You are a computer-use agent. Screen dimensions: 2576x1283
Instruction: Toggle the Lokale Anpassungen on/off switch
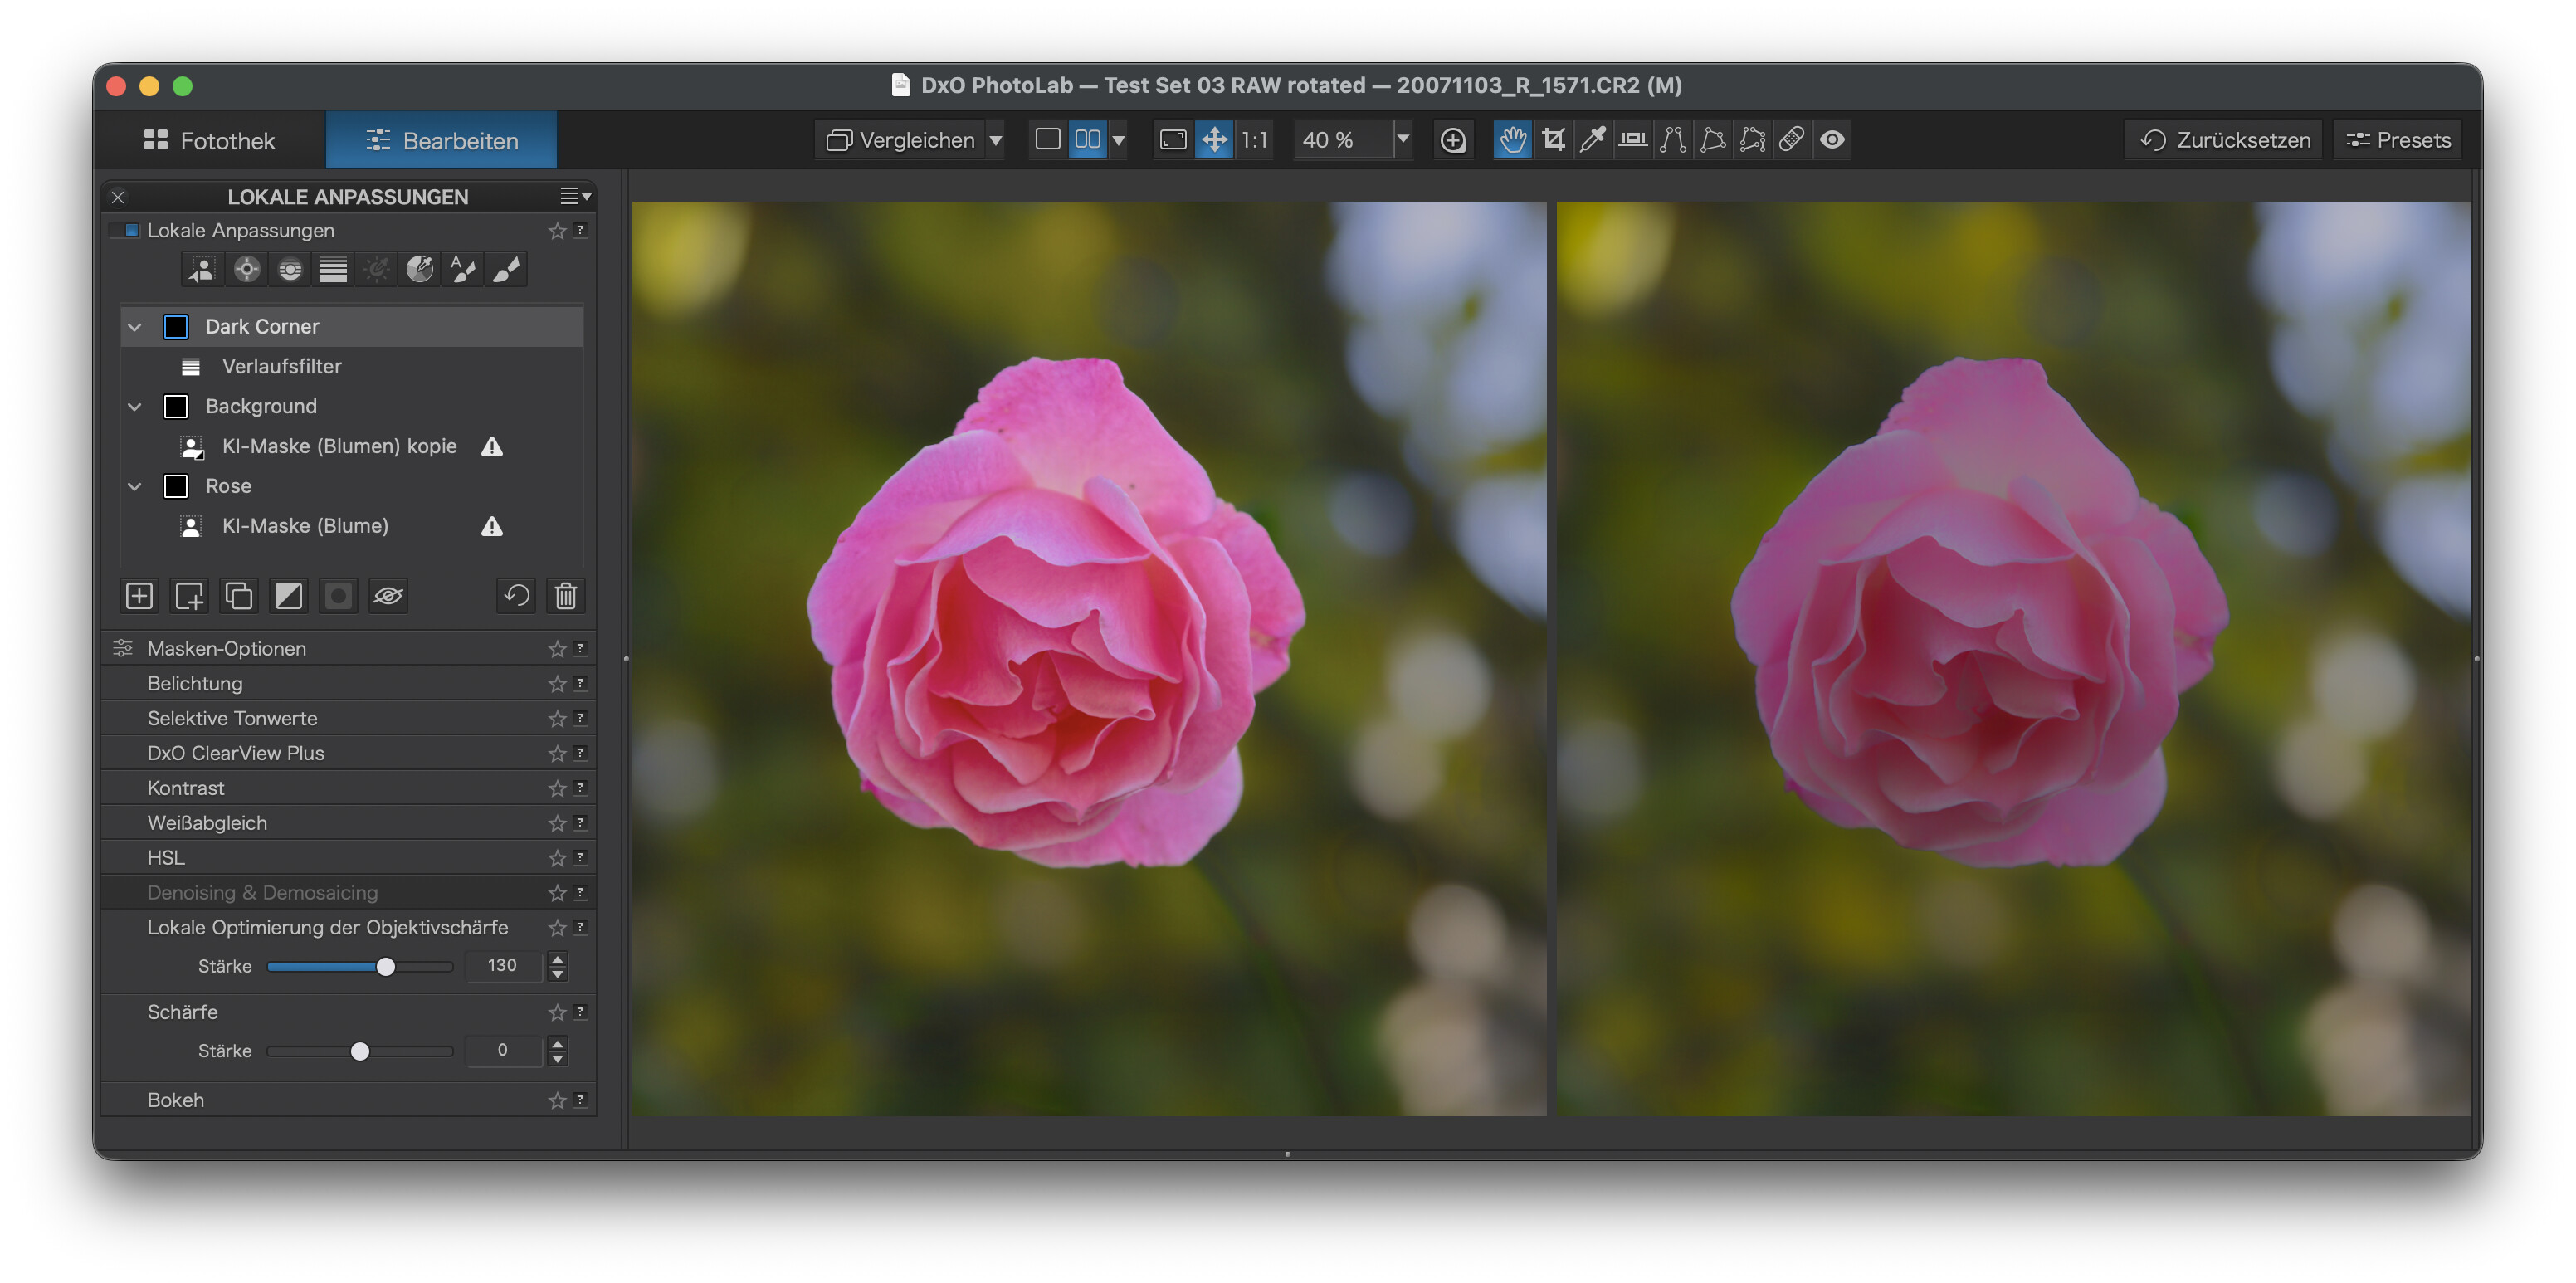[125, 230]
